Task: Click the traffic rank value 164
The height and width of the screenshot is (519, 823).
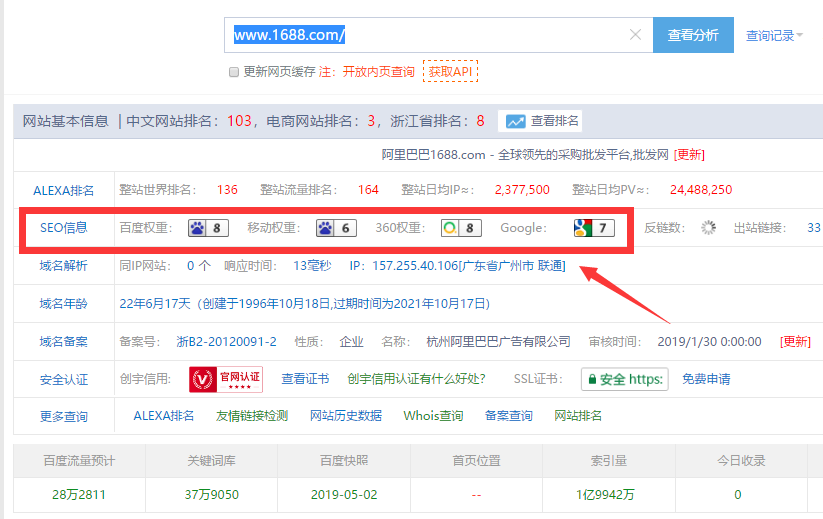Action: click(x=368, y=189)
